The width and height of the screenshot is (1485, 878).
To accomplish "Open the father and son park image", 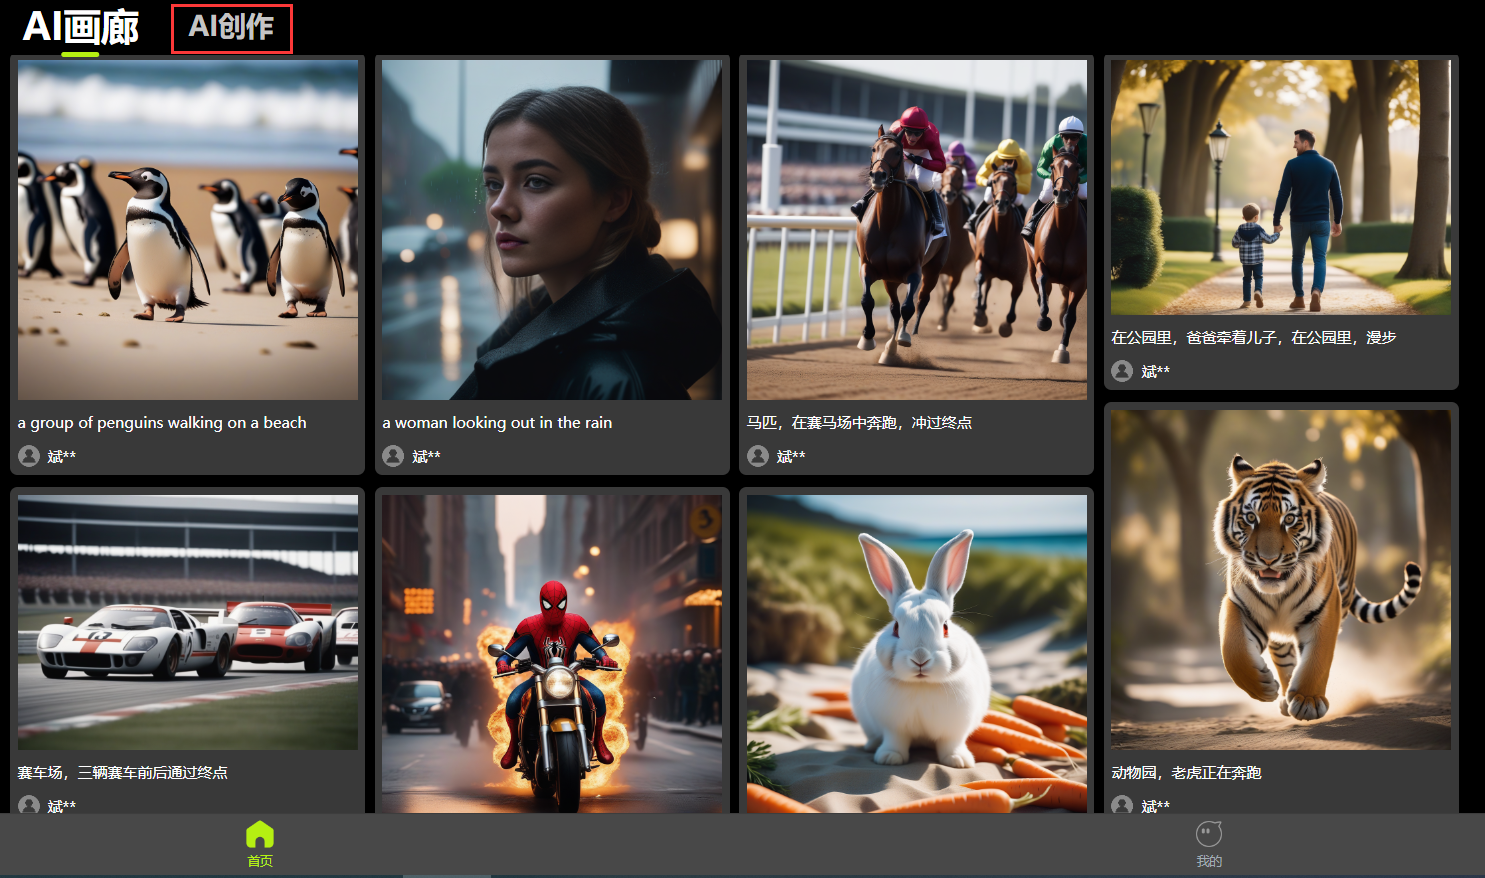I will pos(1280,187).
